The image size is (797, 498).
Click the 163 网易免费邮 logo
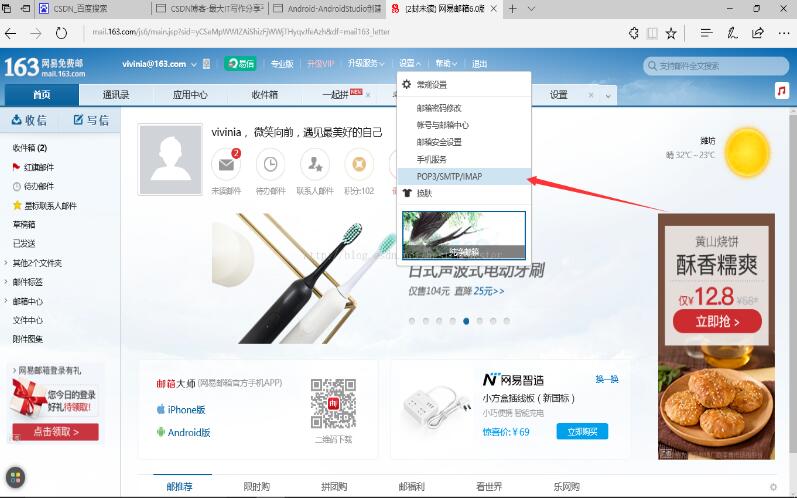tap(45, 67)
